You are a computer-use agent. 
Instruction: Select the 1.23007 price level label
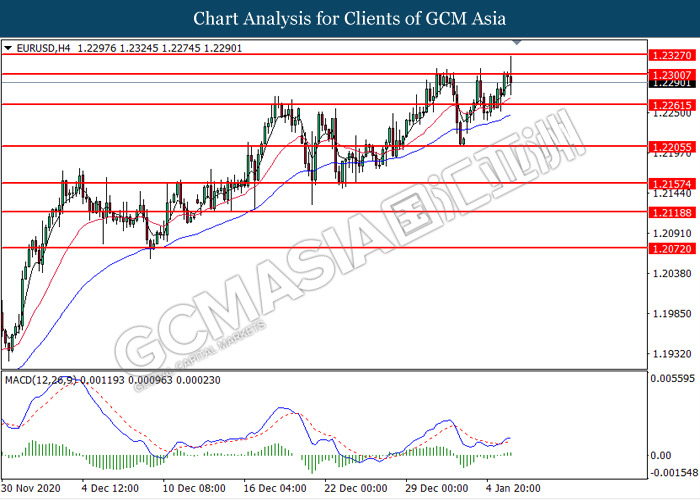pos(672,75)
